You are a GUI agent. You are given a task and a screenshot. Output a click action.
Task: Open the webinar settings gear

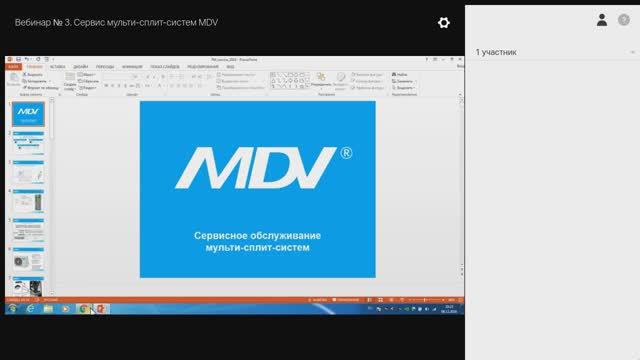444,22
